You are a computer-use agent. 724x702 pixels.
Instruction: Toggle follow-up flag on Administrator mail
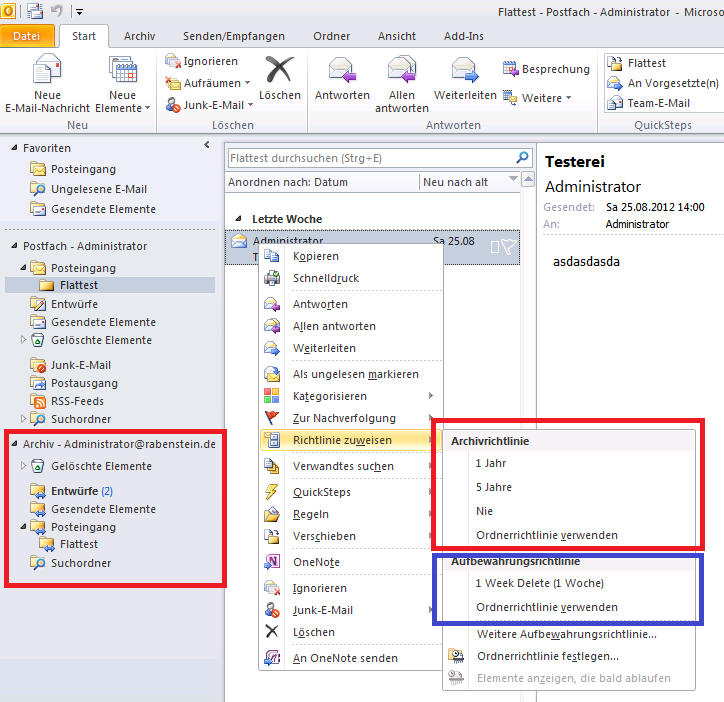[x=509, y=247]
